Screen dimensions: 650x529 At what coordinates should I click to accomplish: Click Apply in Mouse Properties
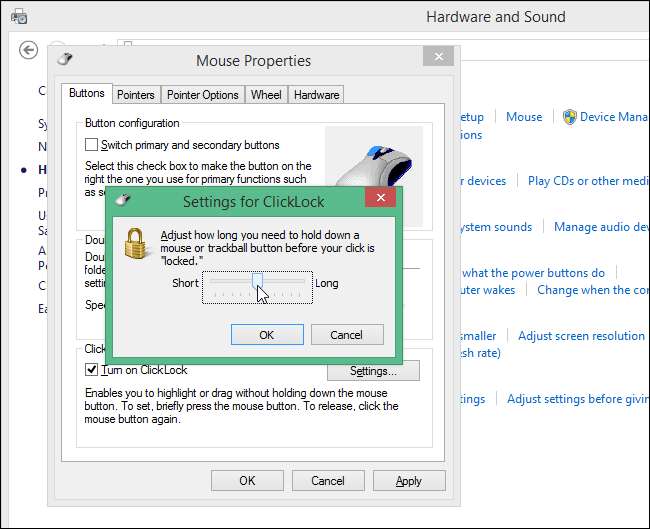tap(408, 481)
